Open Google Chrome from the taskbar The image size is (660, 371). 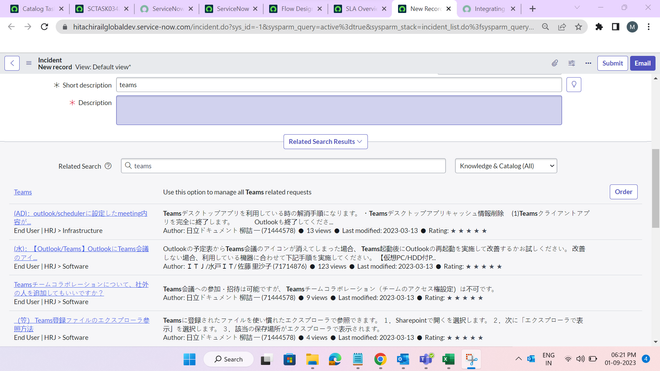(380, 359)
